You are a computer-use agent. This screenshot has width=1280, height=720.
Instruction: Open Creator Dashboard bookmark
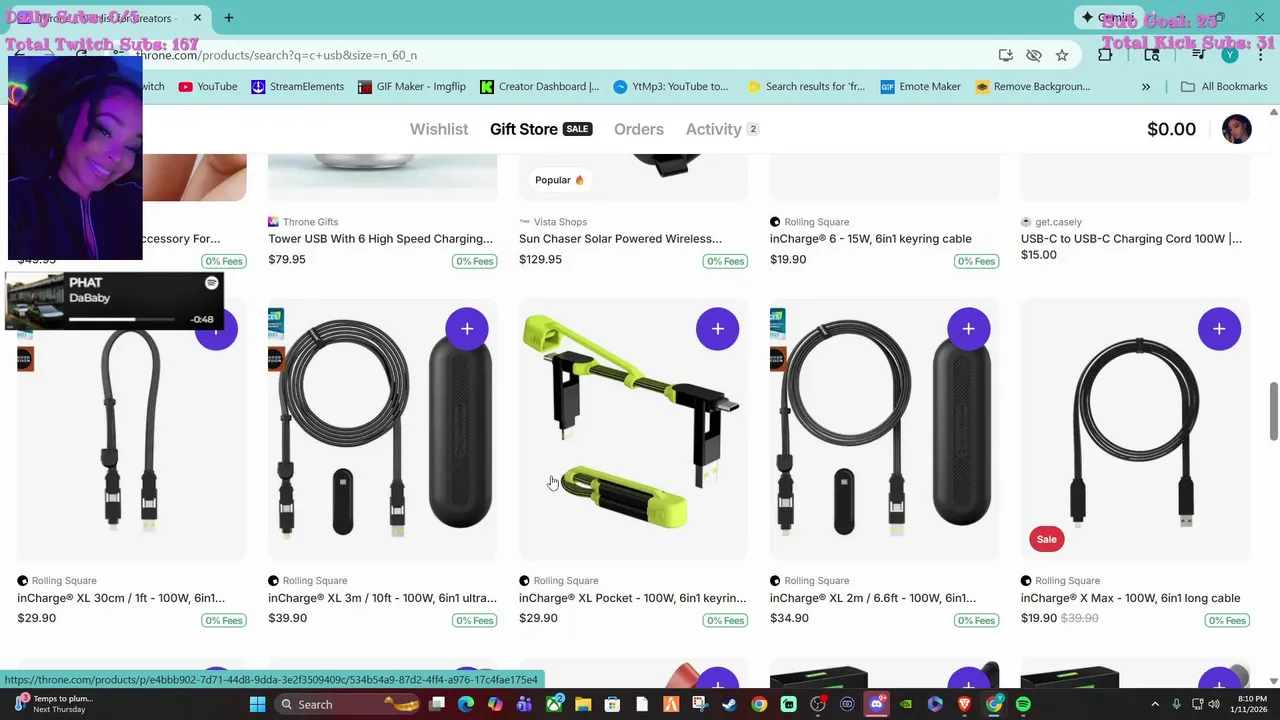[x=540, y=87]
